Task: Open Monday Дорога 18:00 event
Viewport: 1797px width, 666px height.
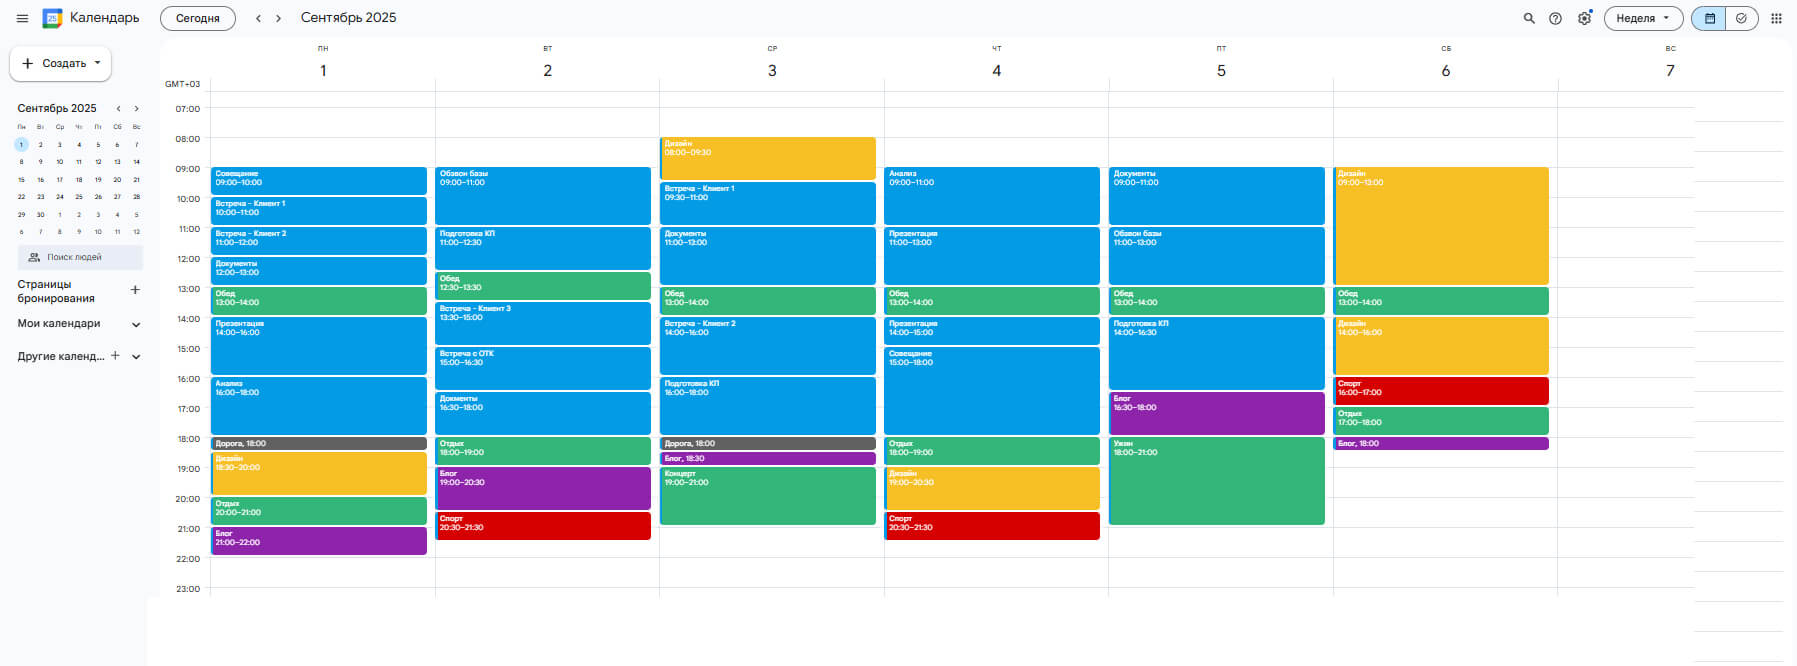Action: [319, 443]
